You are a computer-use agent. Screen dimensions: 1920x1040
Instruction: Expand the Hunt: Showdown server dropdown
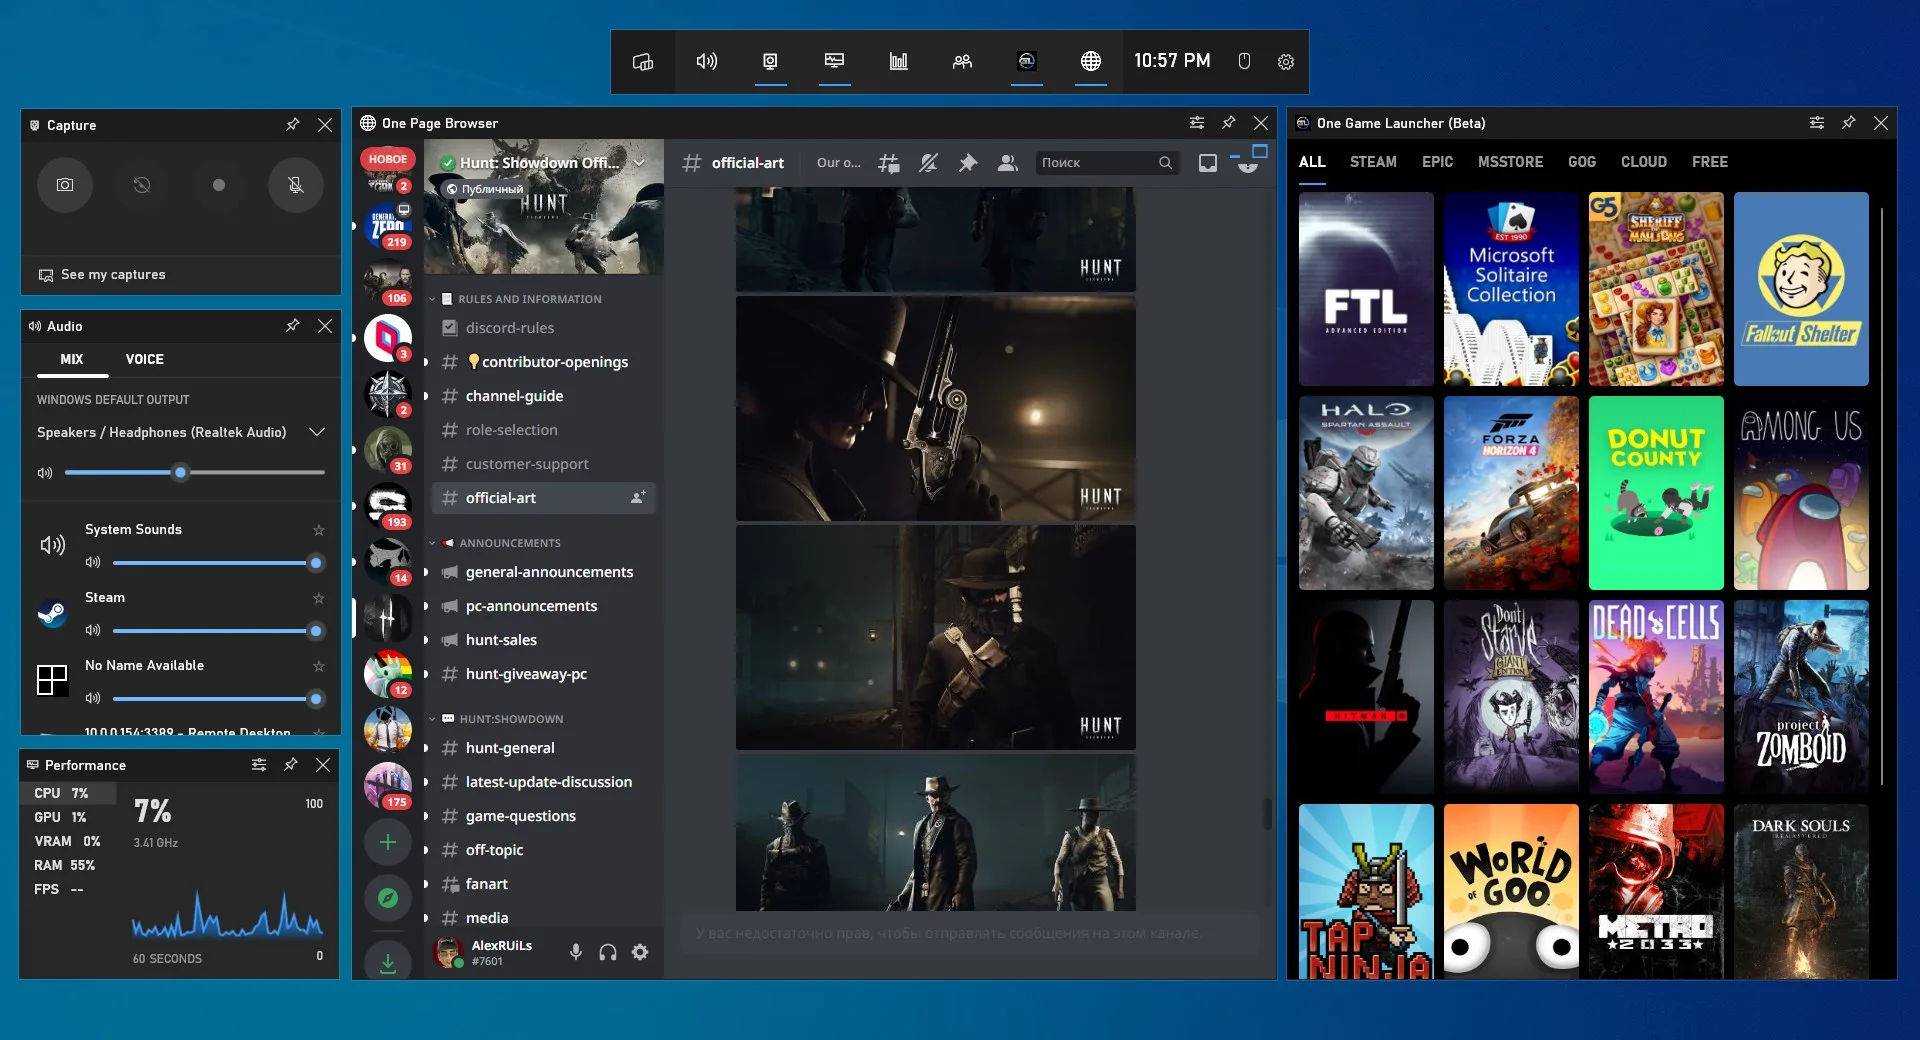coord(639,163)
